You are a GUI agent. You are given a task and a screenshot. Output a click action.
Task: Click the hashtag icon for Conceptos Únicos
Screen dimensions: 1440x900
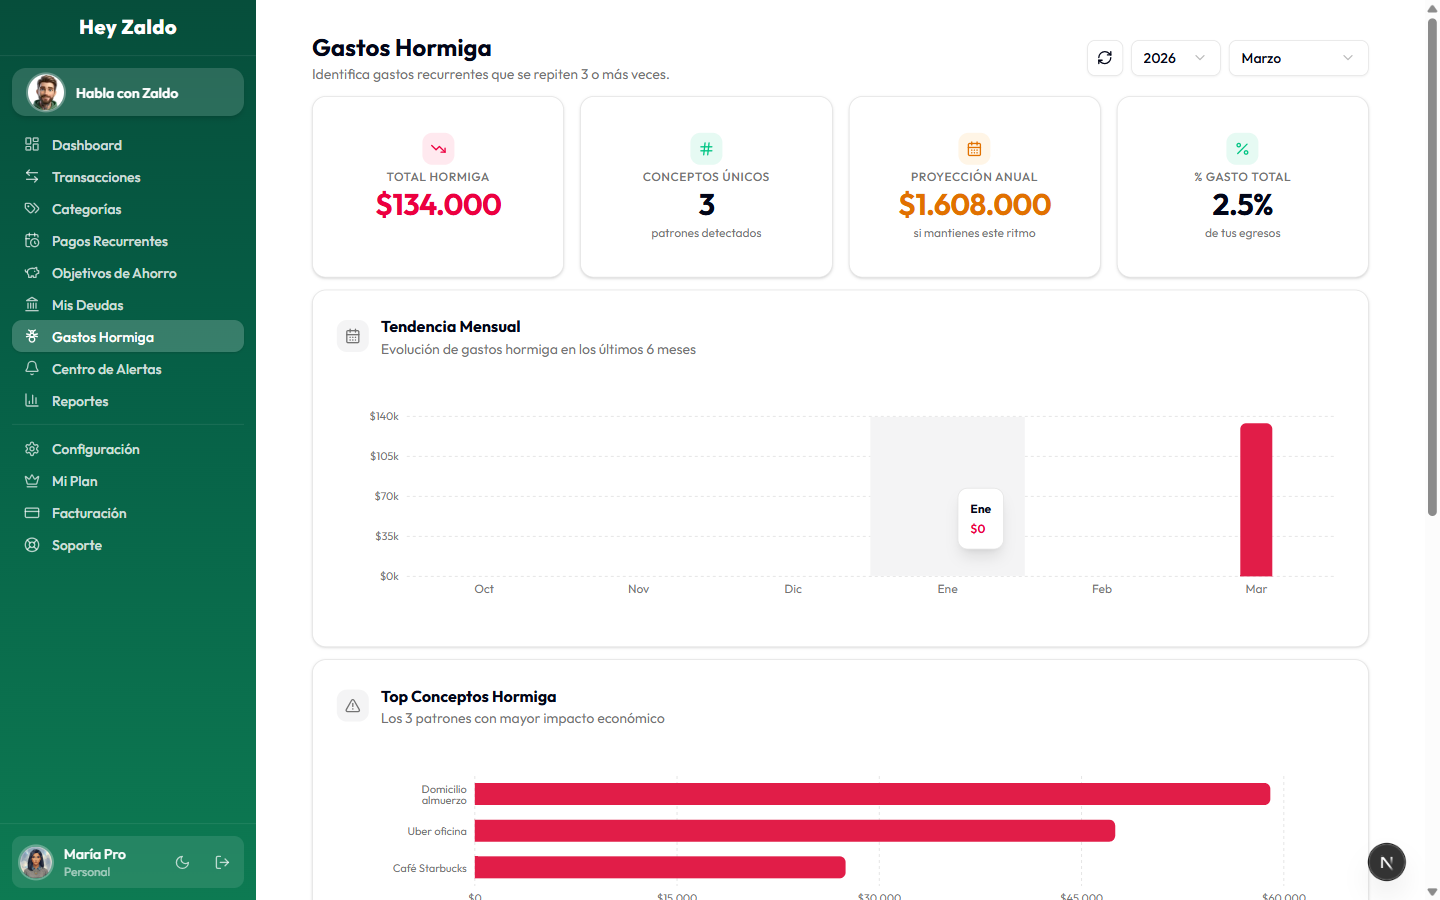(706, 149)
